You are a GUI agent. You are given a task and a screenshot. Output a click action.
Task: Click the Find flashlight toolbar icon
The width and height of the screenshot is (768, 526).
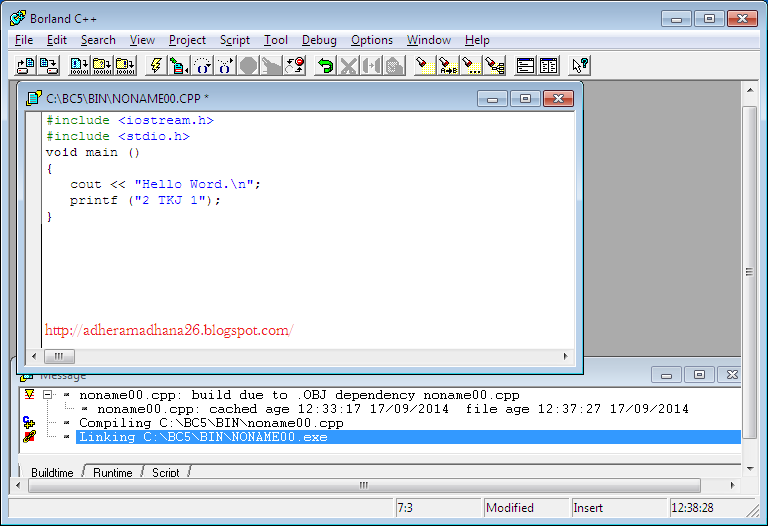click(x=425, y=66)
